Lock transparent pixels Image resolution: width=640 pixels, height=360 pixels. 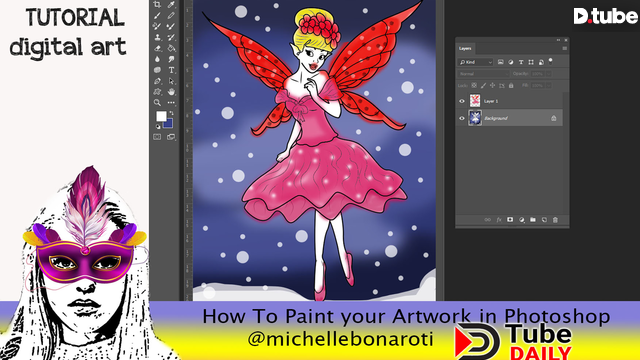pyautogui.click(x=474, y=85)
